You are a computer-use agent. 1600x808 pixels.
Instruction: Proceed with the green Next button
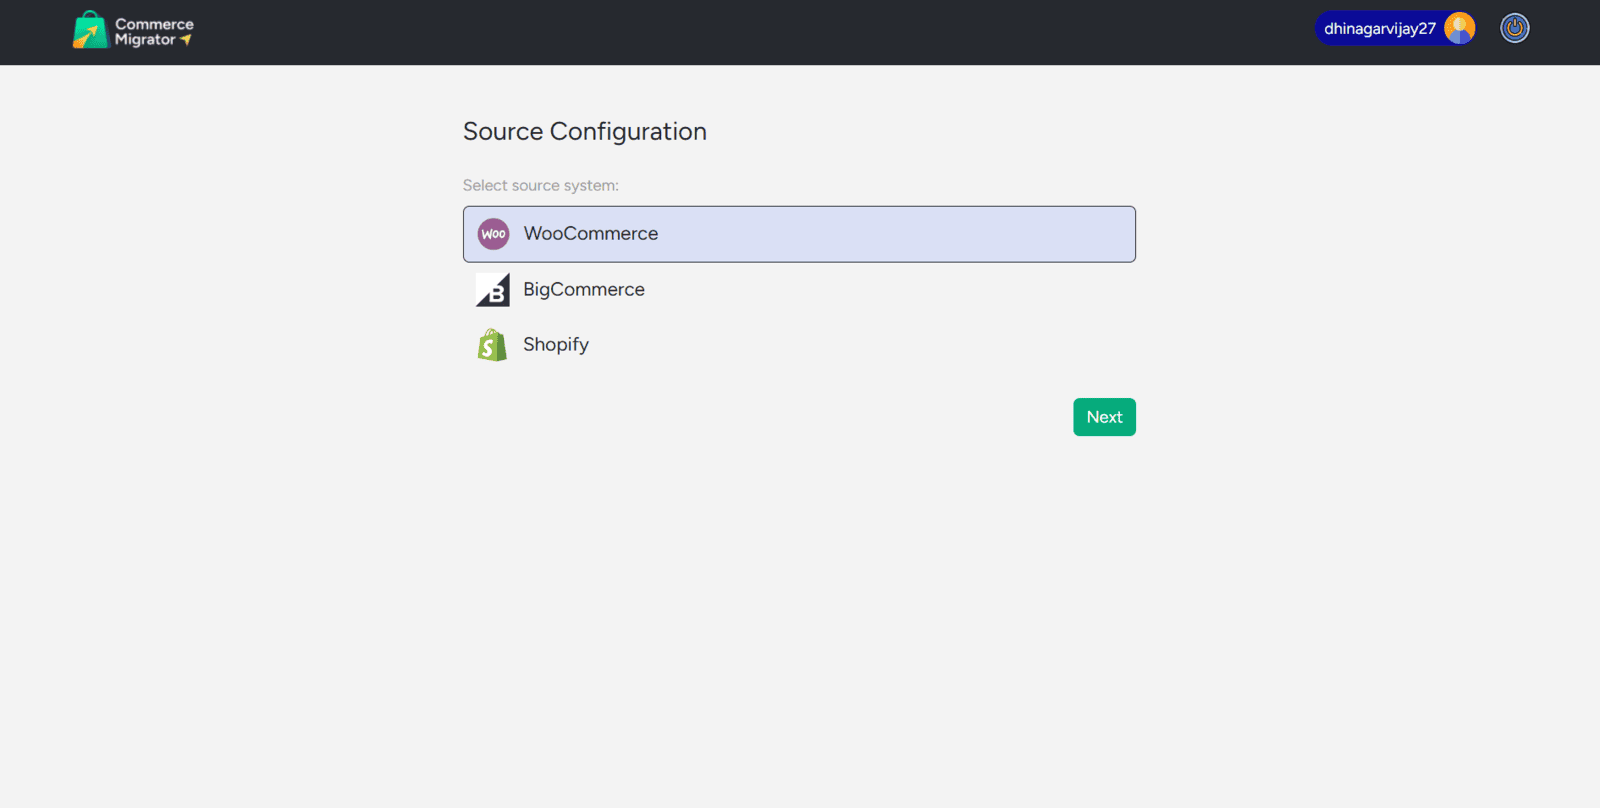pyautogui.click(x=1104, y=417)
